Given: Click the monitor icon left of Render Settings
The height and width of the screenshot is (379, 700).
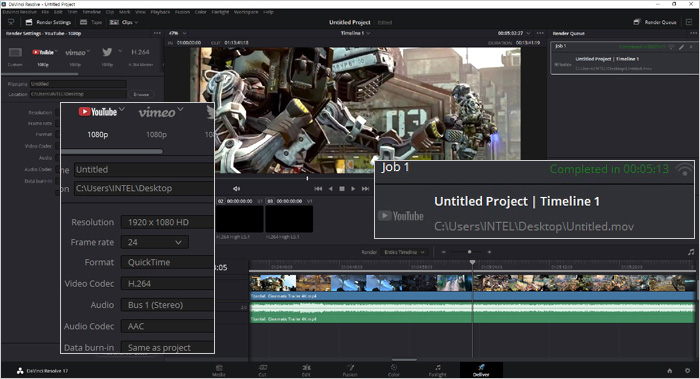Looking at the screenshot, I should [11, 22].
